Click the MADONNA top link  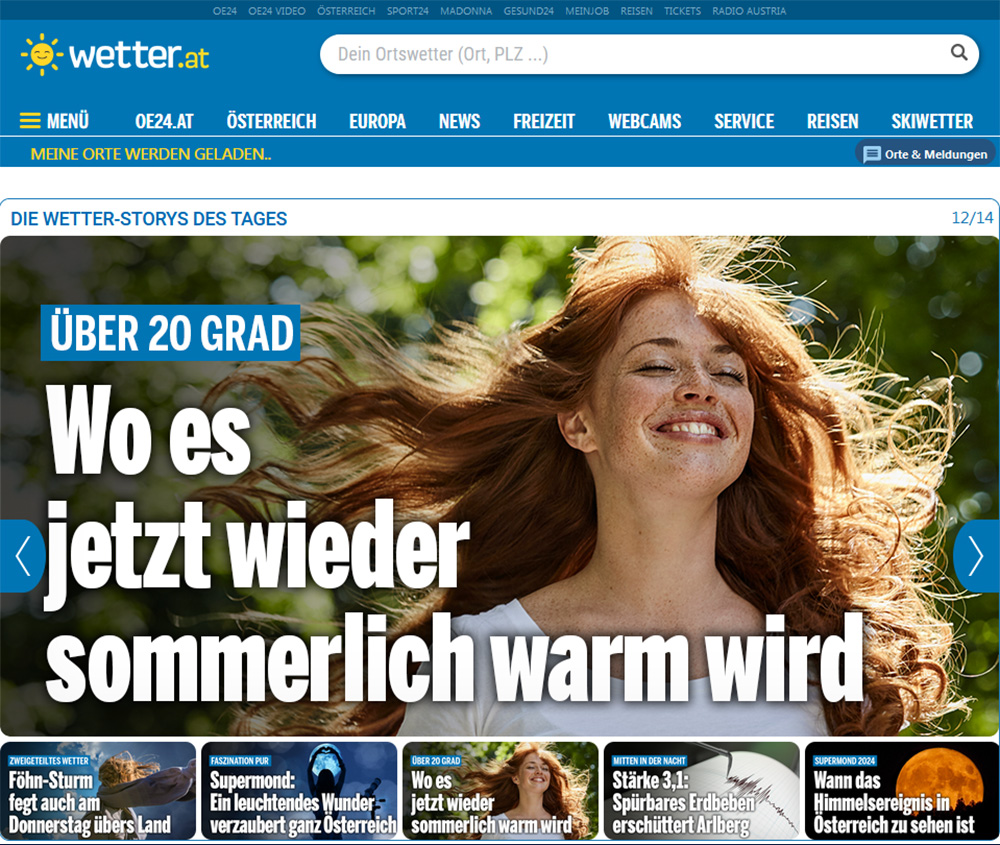(x=466, y=11)
